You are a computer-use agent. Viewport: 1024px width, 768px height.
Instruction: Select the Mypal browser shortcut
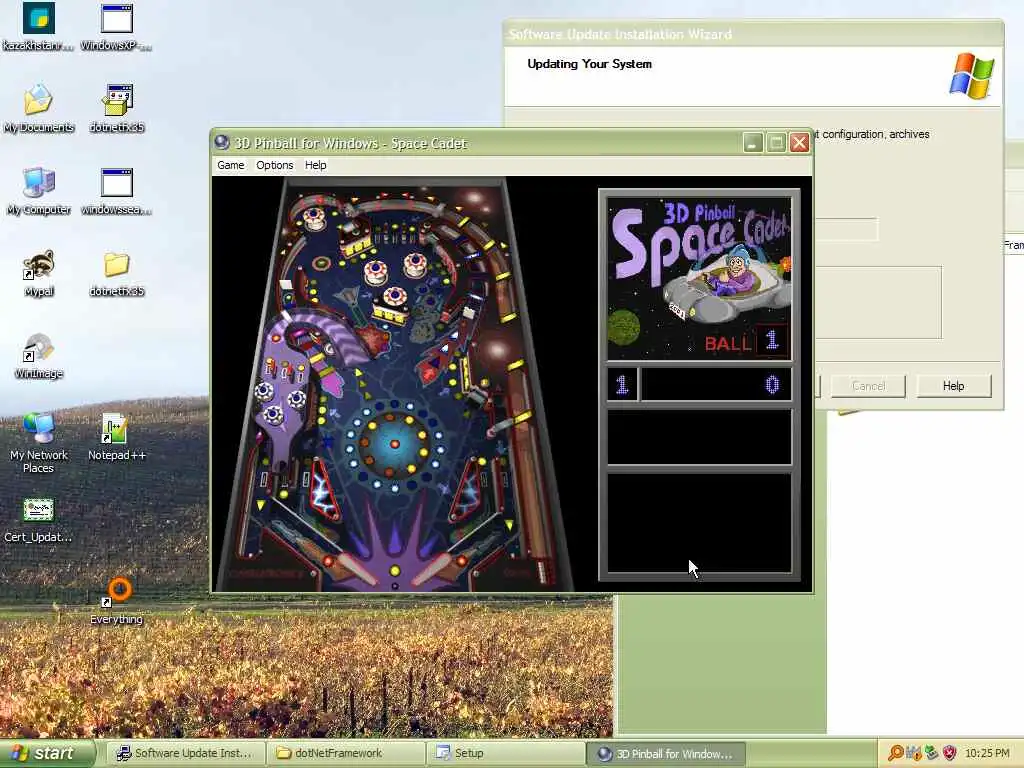point(39,274)
